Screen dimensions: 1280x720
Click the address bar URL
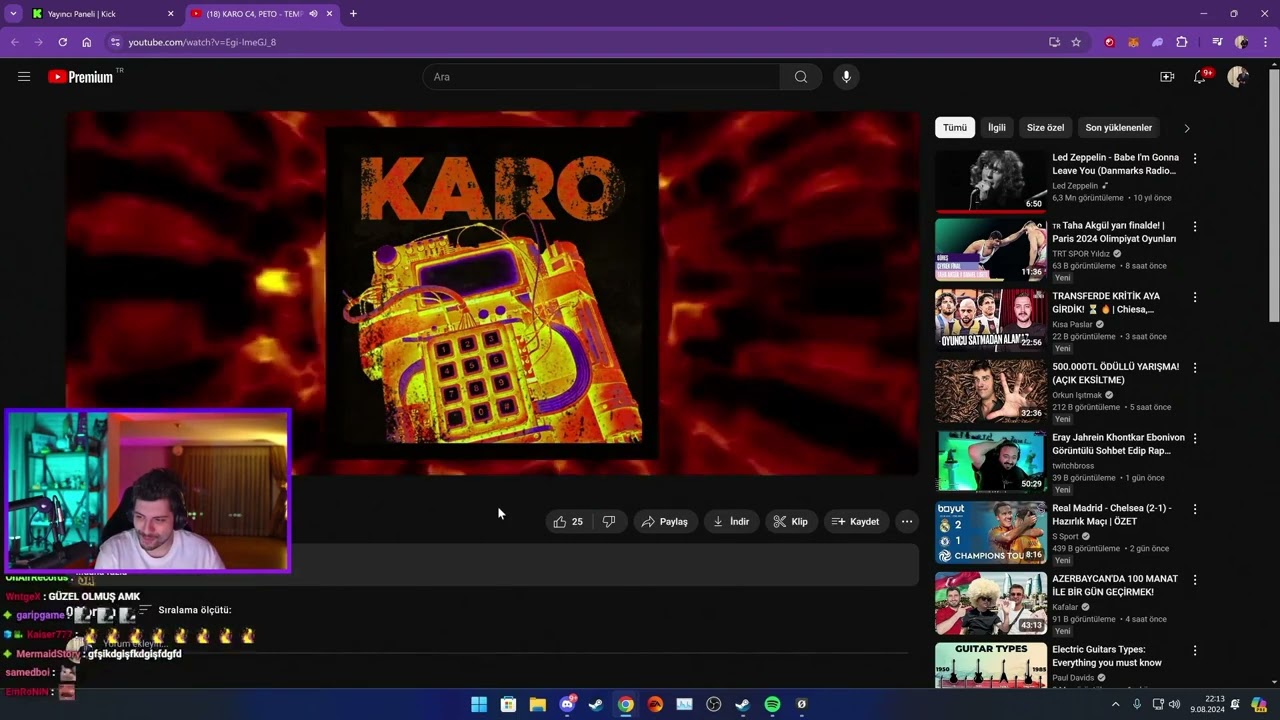[202, 42]
